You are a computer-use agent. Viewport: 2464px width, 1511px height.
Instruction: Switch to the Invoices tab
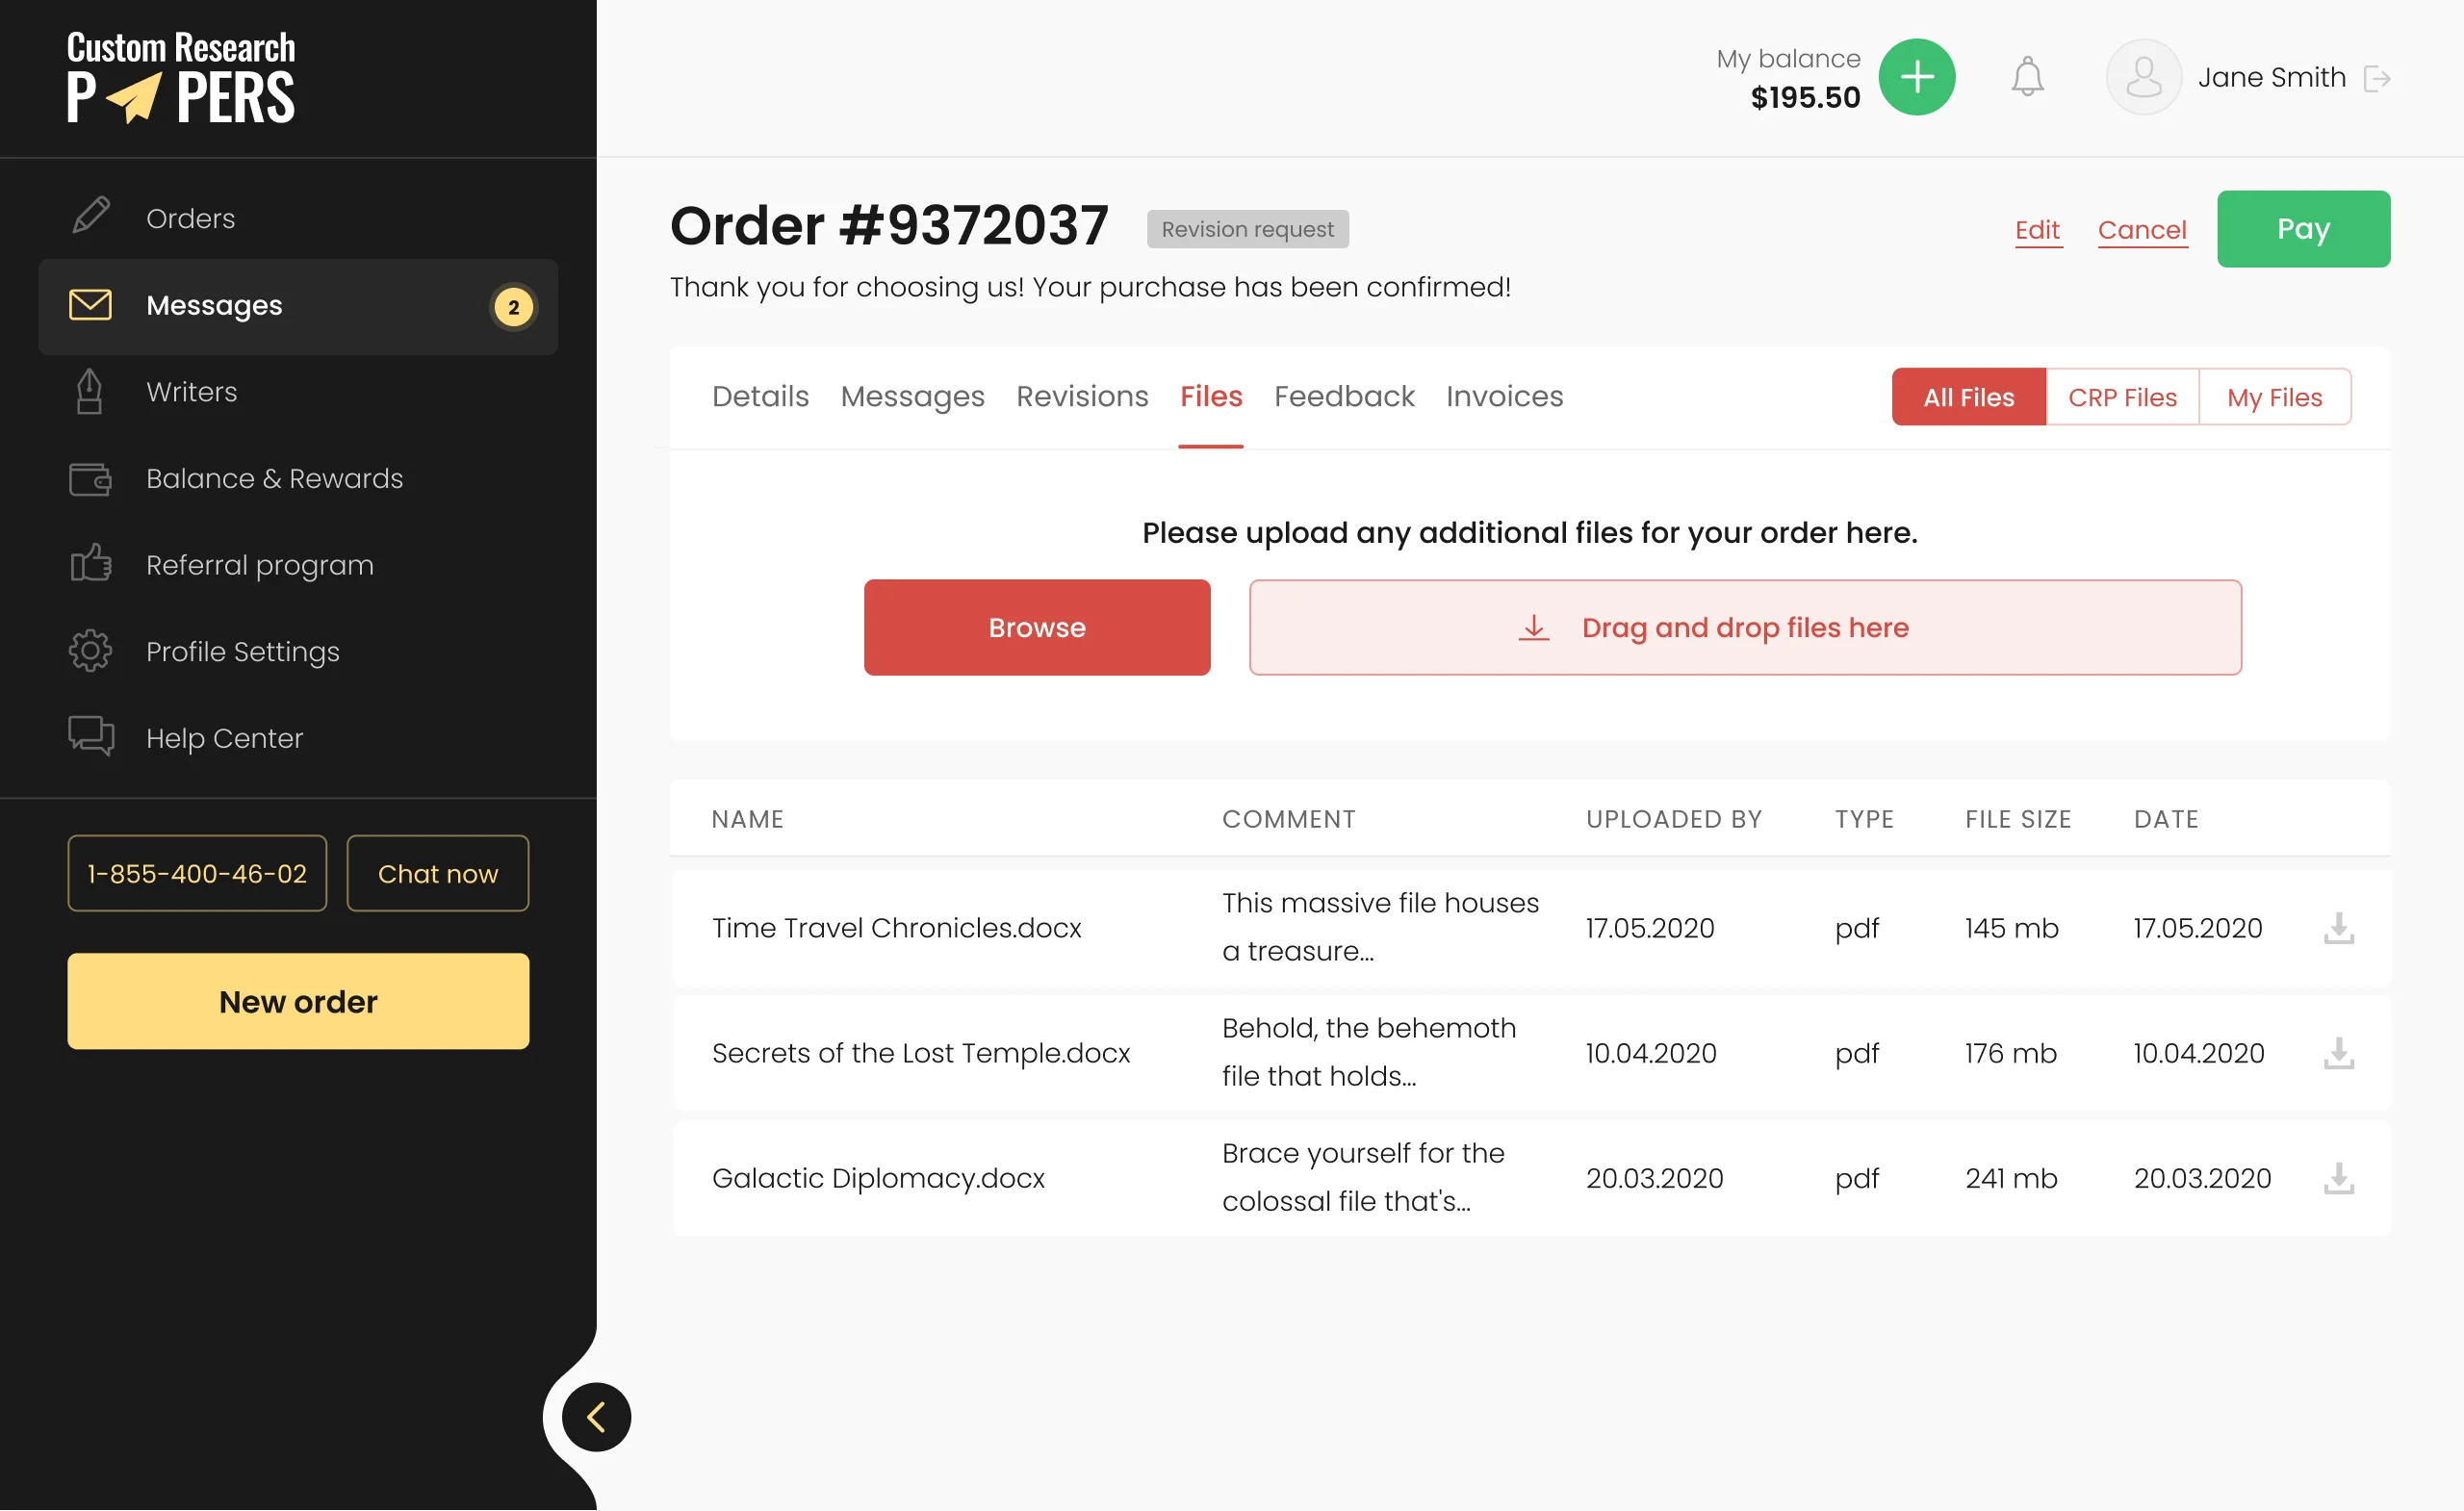pos(1504,396)
